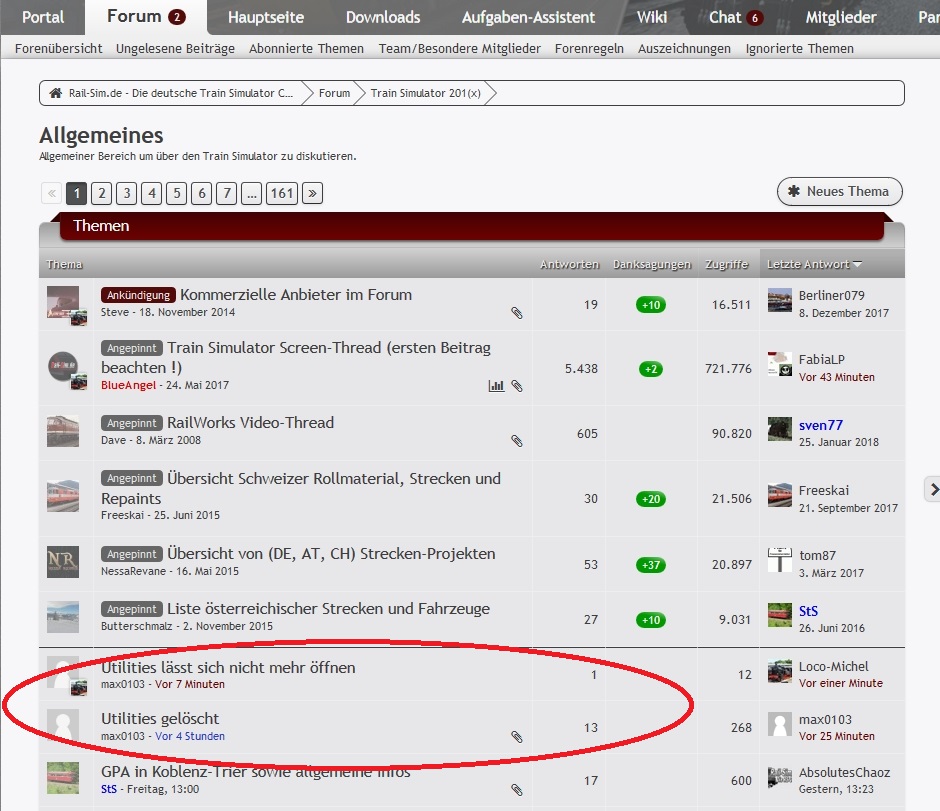This screenshot has height=811, width=940.
Task: Click the paperclip icon on Utilities gelöscht row
Action: pyautogui.click(x=517, y=737)
